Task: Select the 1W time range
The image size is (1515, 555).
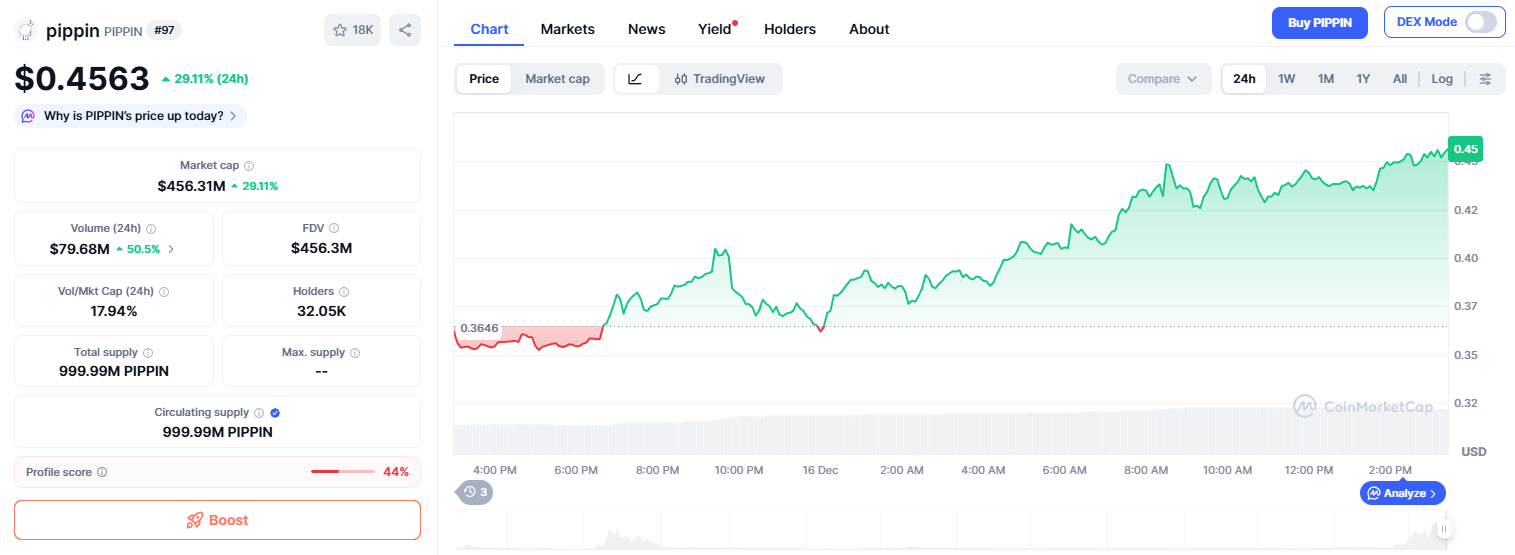Action: click(x=1287, y=79)
